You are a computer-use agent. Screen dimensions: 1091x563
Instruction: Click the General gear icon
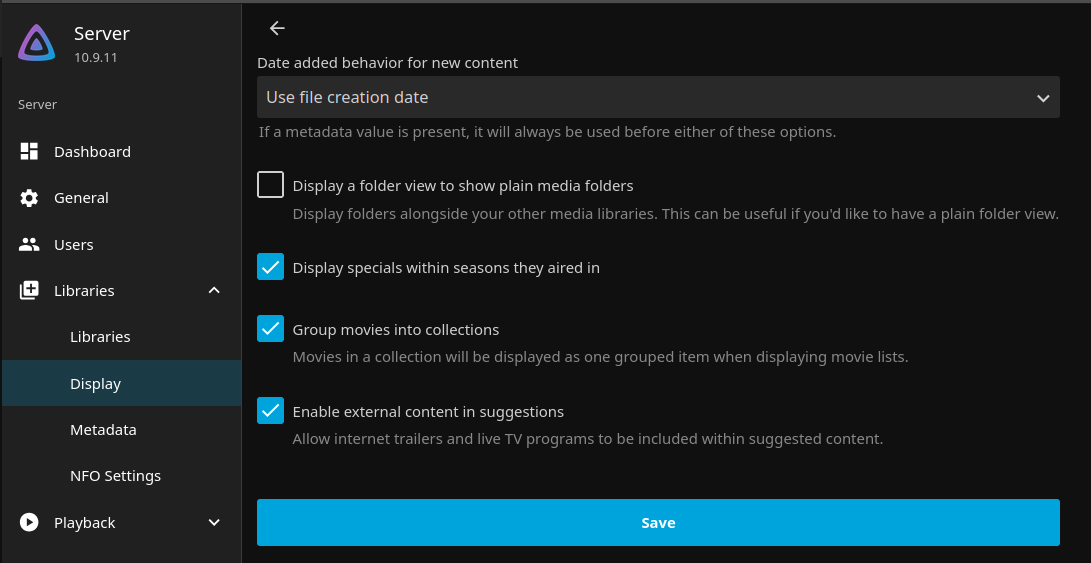coord(29,198)
